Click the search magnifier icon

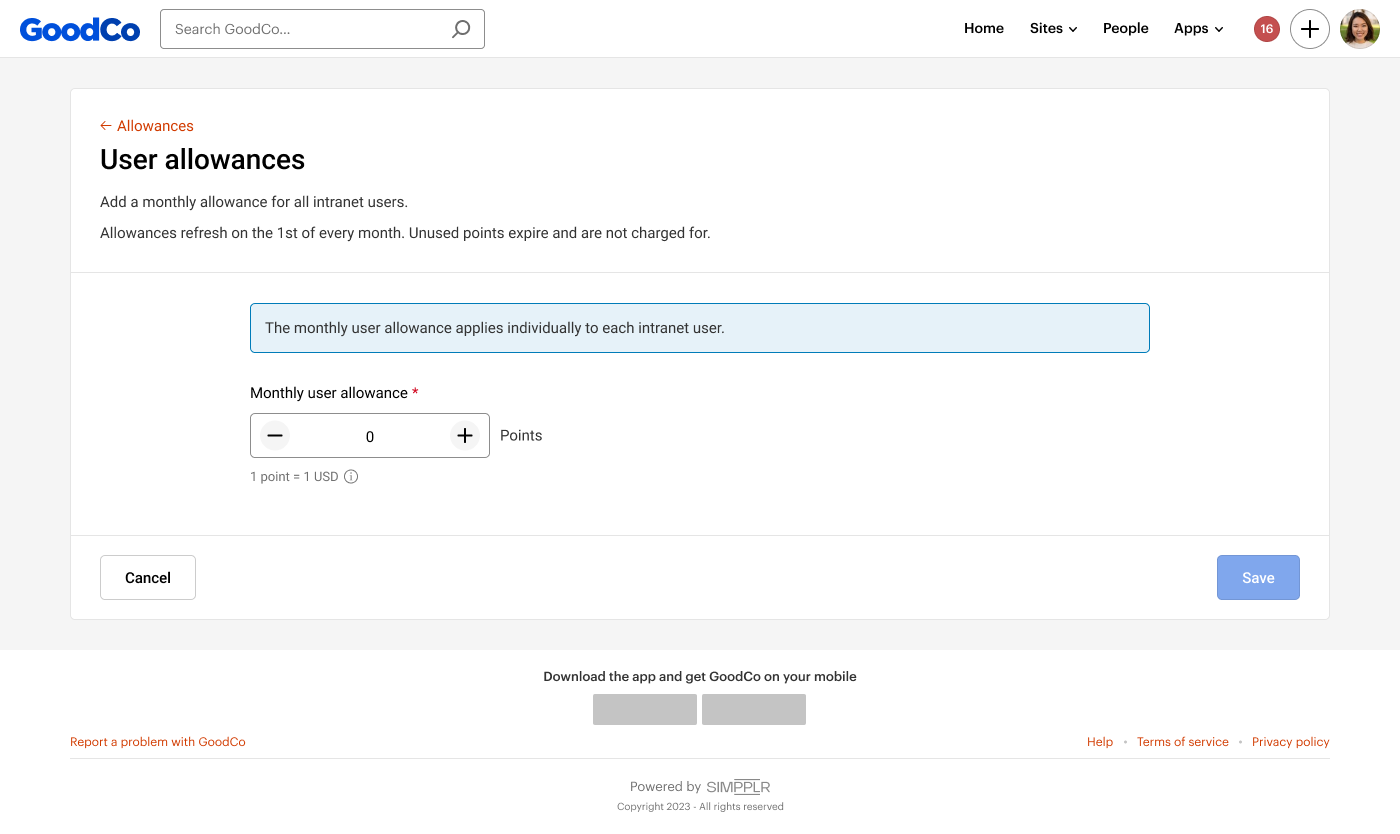tap(461, 29)
